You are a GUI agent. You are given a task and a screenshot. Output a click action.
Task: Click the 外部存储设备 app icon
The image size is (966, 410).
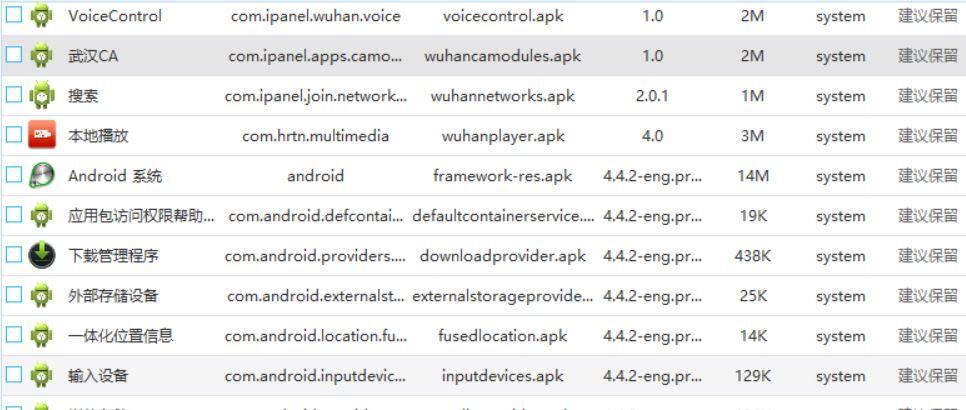pyautogui.click(x=41, y=295)
